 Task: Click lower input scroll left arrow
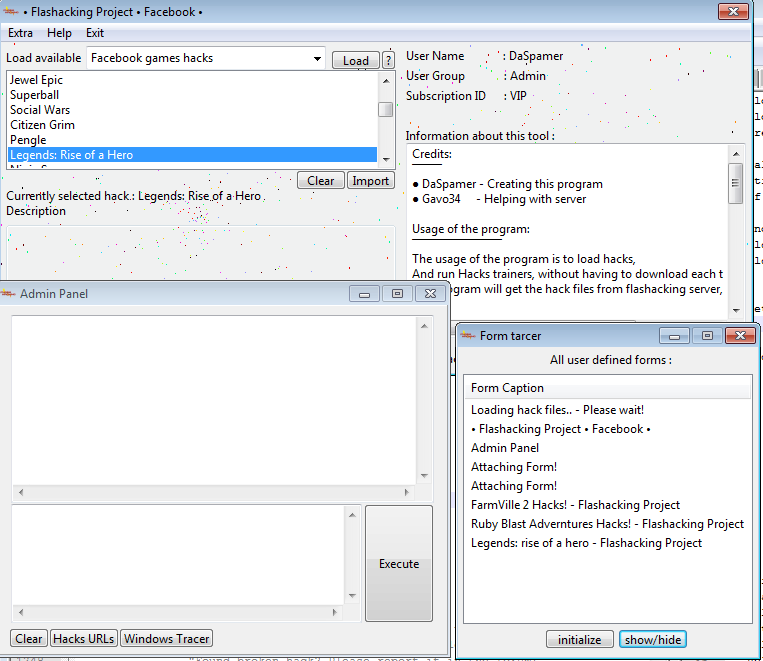click(x=21, y=612)
